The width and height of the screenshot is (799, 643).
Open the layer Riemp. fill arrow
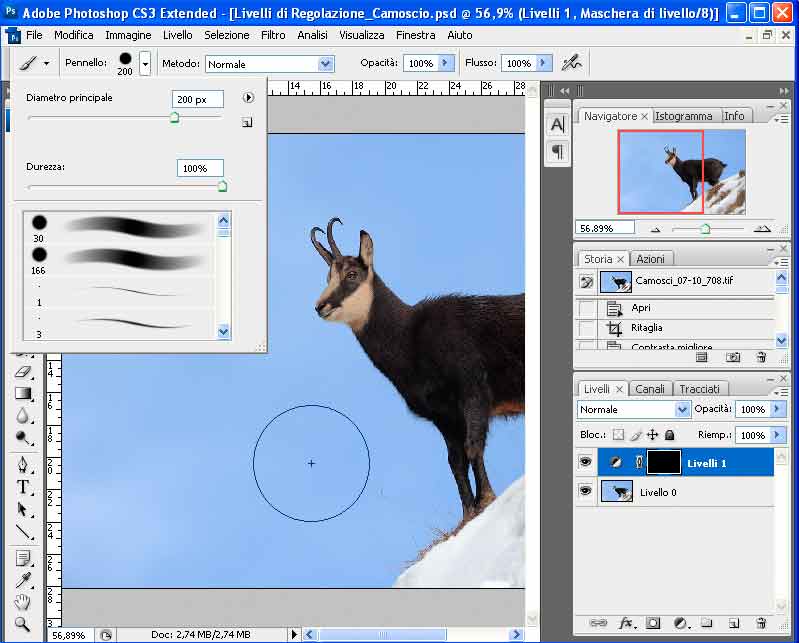777,435
